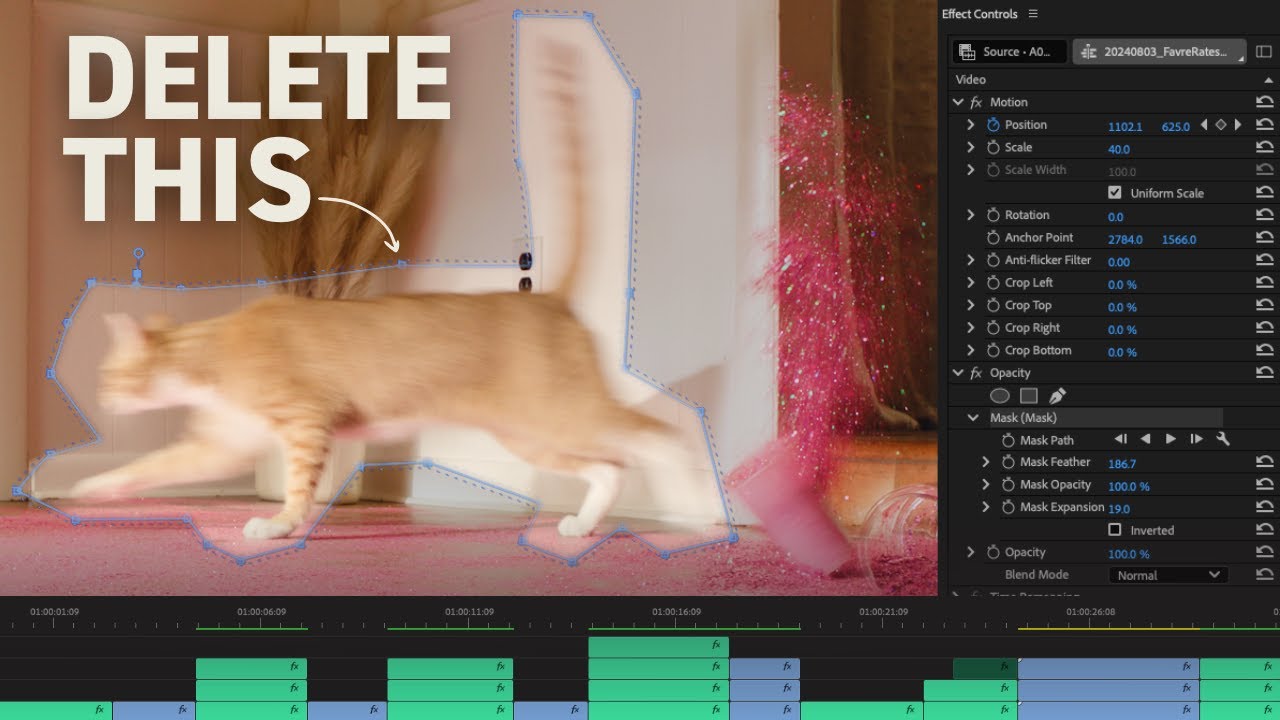Track selected mask forward one frame
1280x720 pixels.
1196,439
